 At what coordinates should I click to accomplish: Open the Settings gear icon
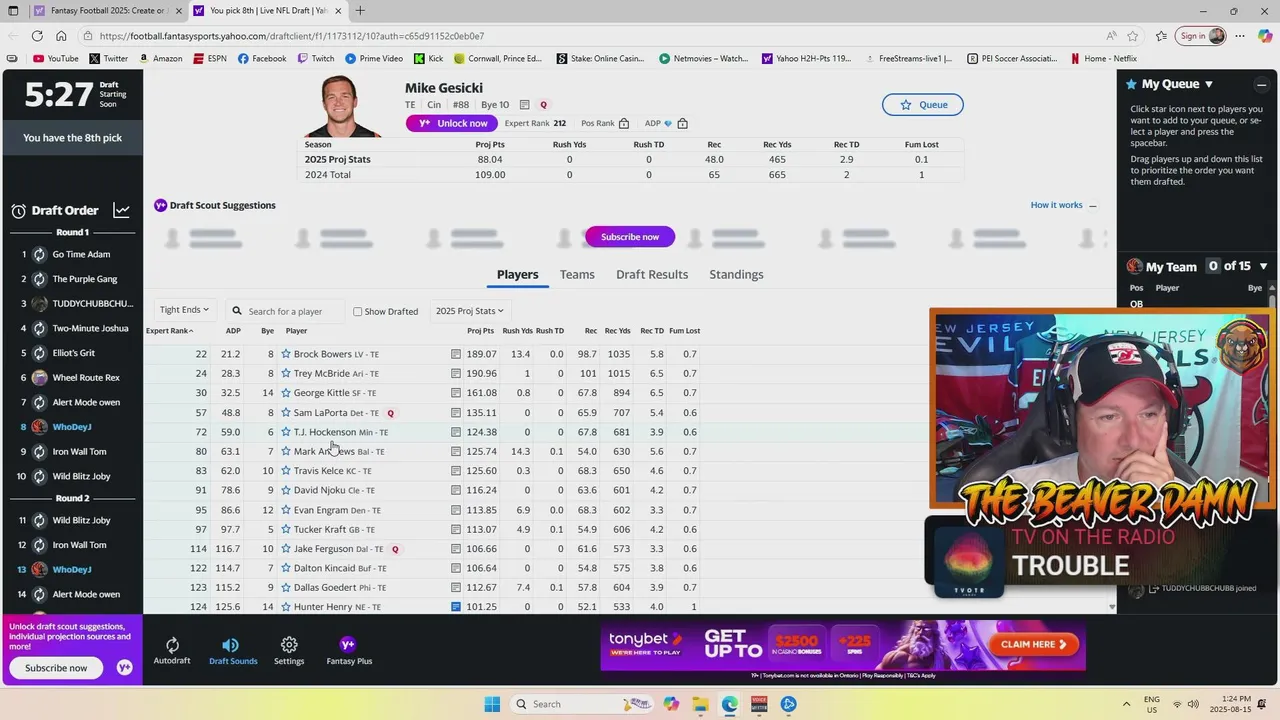click(x=289, y=645)
